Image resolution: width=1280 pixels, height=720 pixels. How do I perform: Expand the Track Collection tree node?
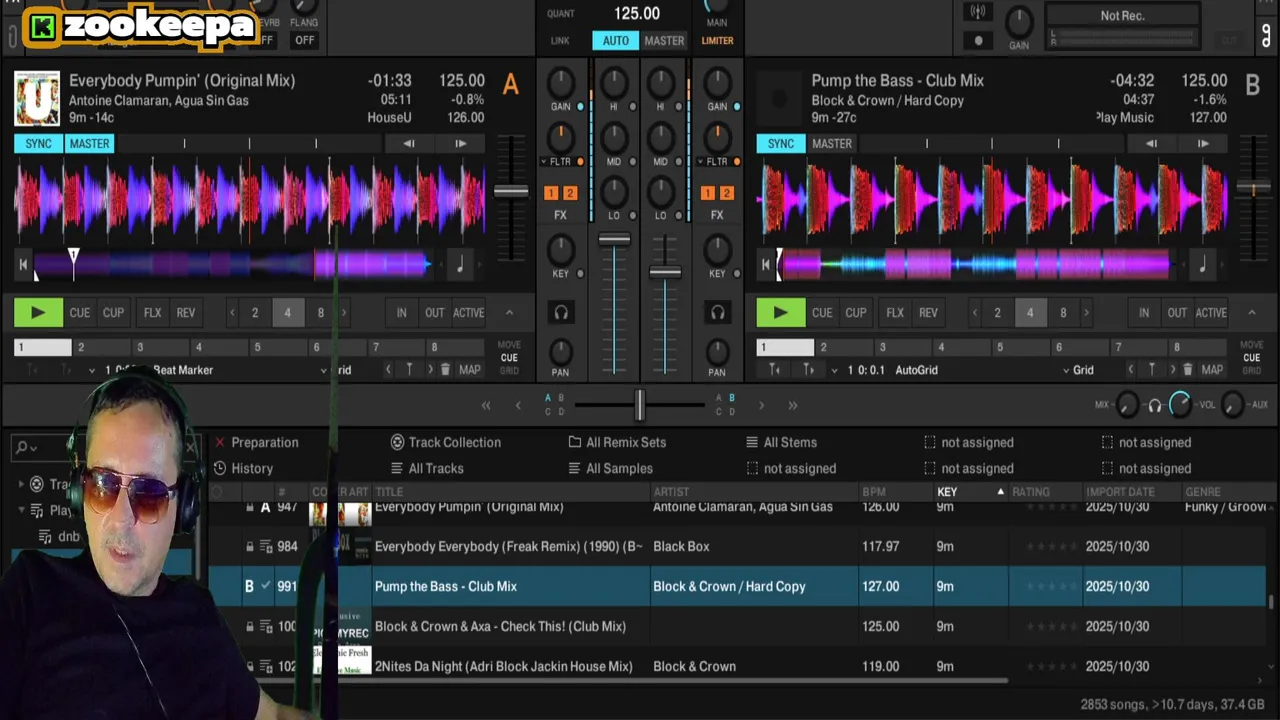pos(21,484)
